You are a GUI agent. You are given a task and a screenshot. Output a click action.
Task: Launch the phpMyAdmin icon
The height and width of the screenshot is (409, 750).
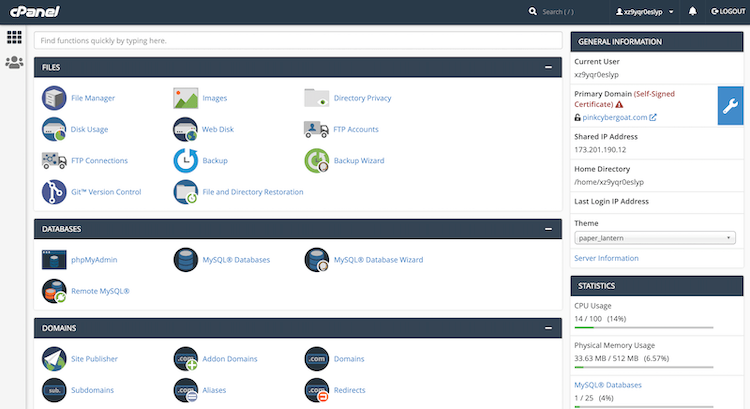[x=54, y=260]
